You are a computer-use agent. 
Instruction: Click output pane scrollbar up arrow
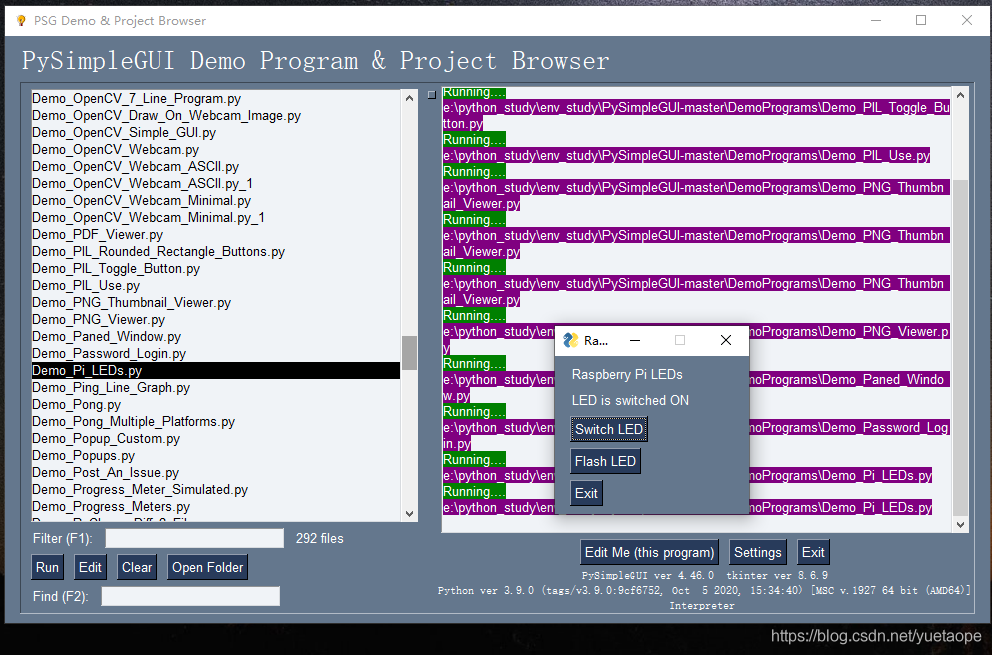tap(960, 96)
